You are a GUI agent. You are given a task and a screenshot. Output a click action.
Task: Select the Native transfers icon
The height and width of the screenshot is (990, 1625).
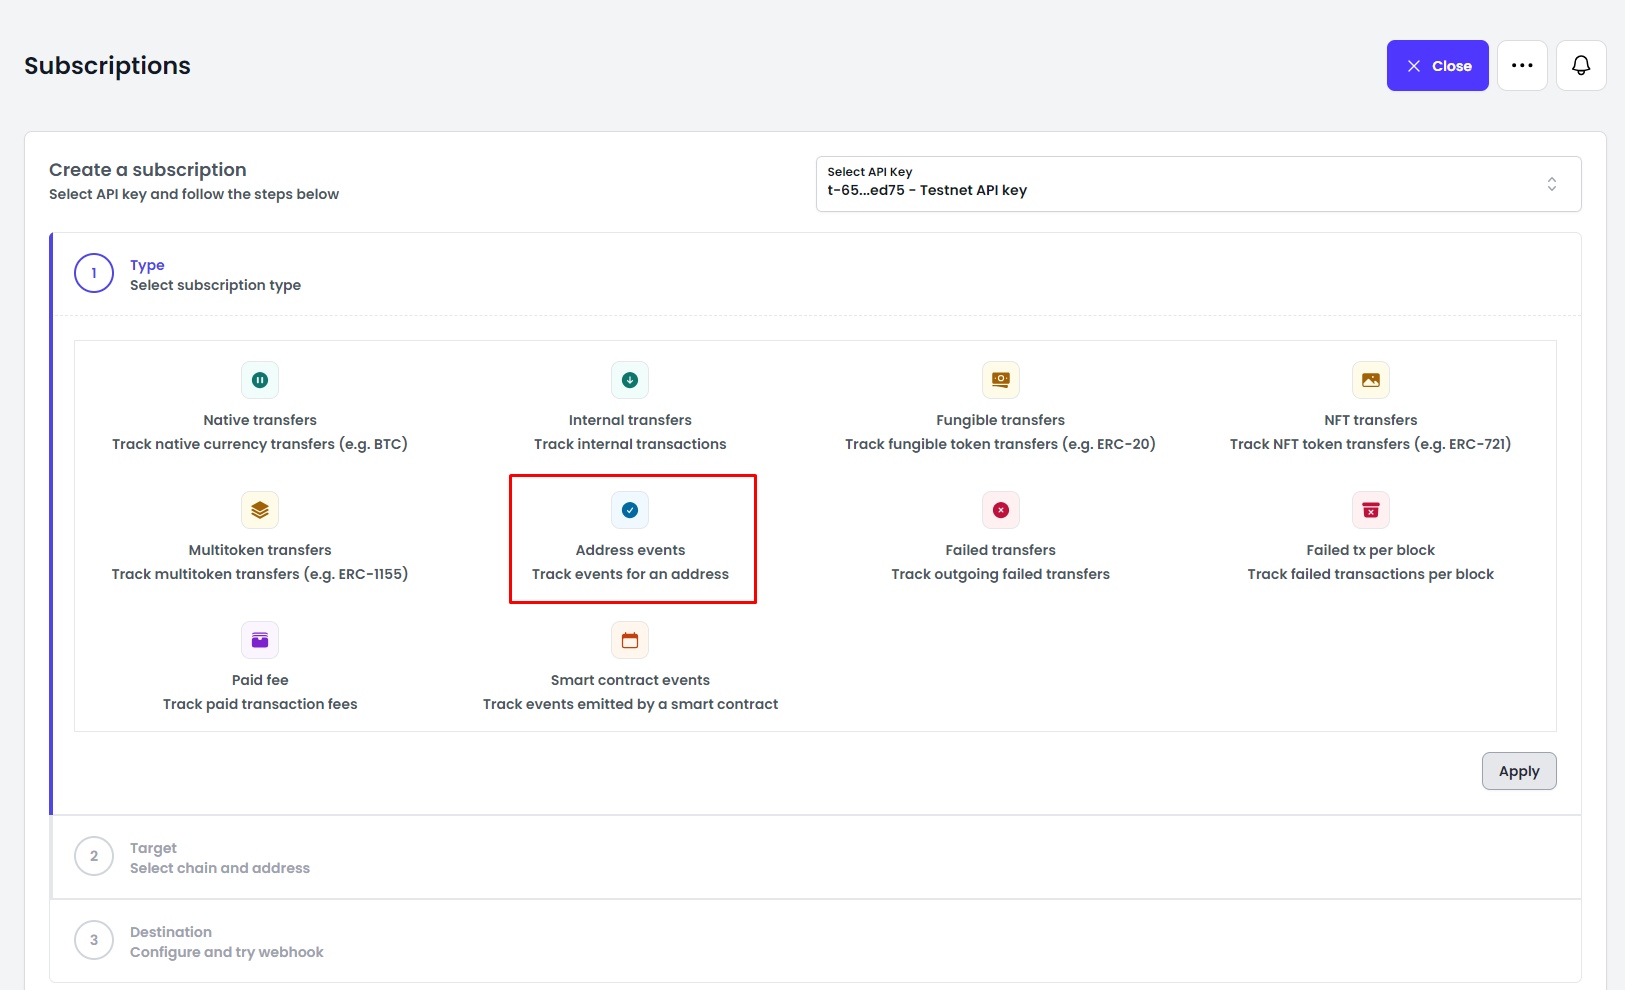[260, 380]
